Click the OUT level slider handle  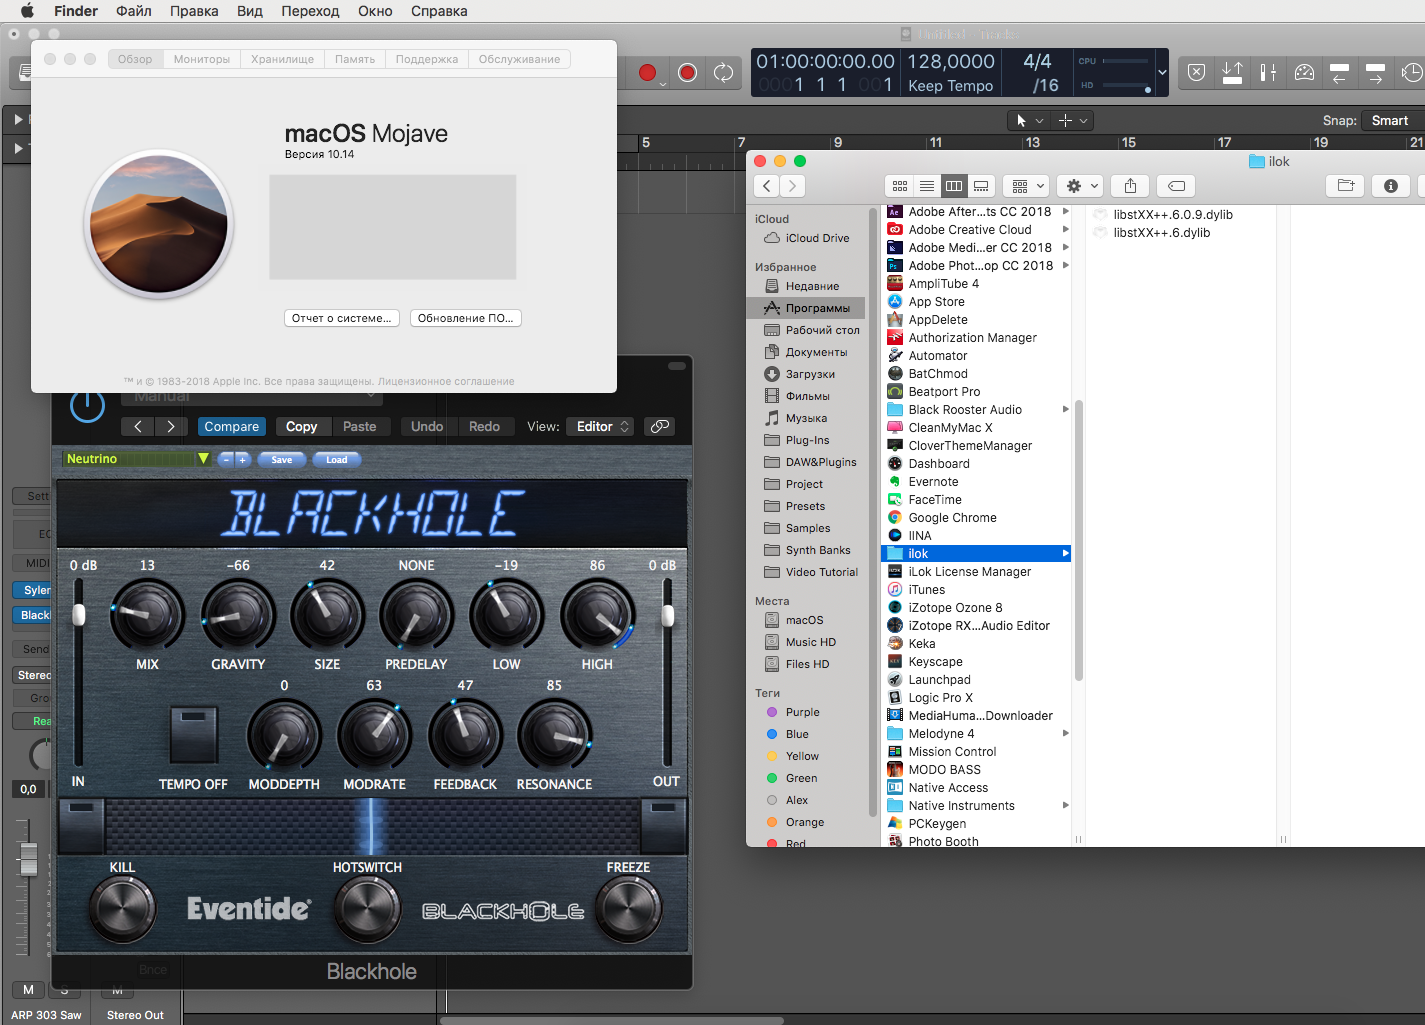(x=667, y=615)
